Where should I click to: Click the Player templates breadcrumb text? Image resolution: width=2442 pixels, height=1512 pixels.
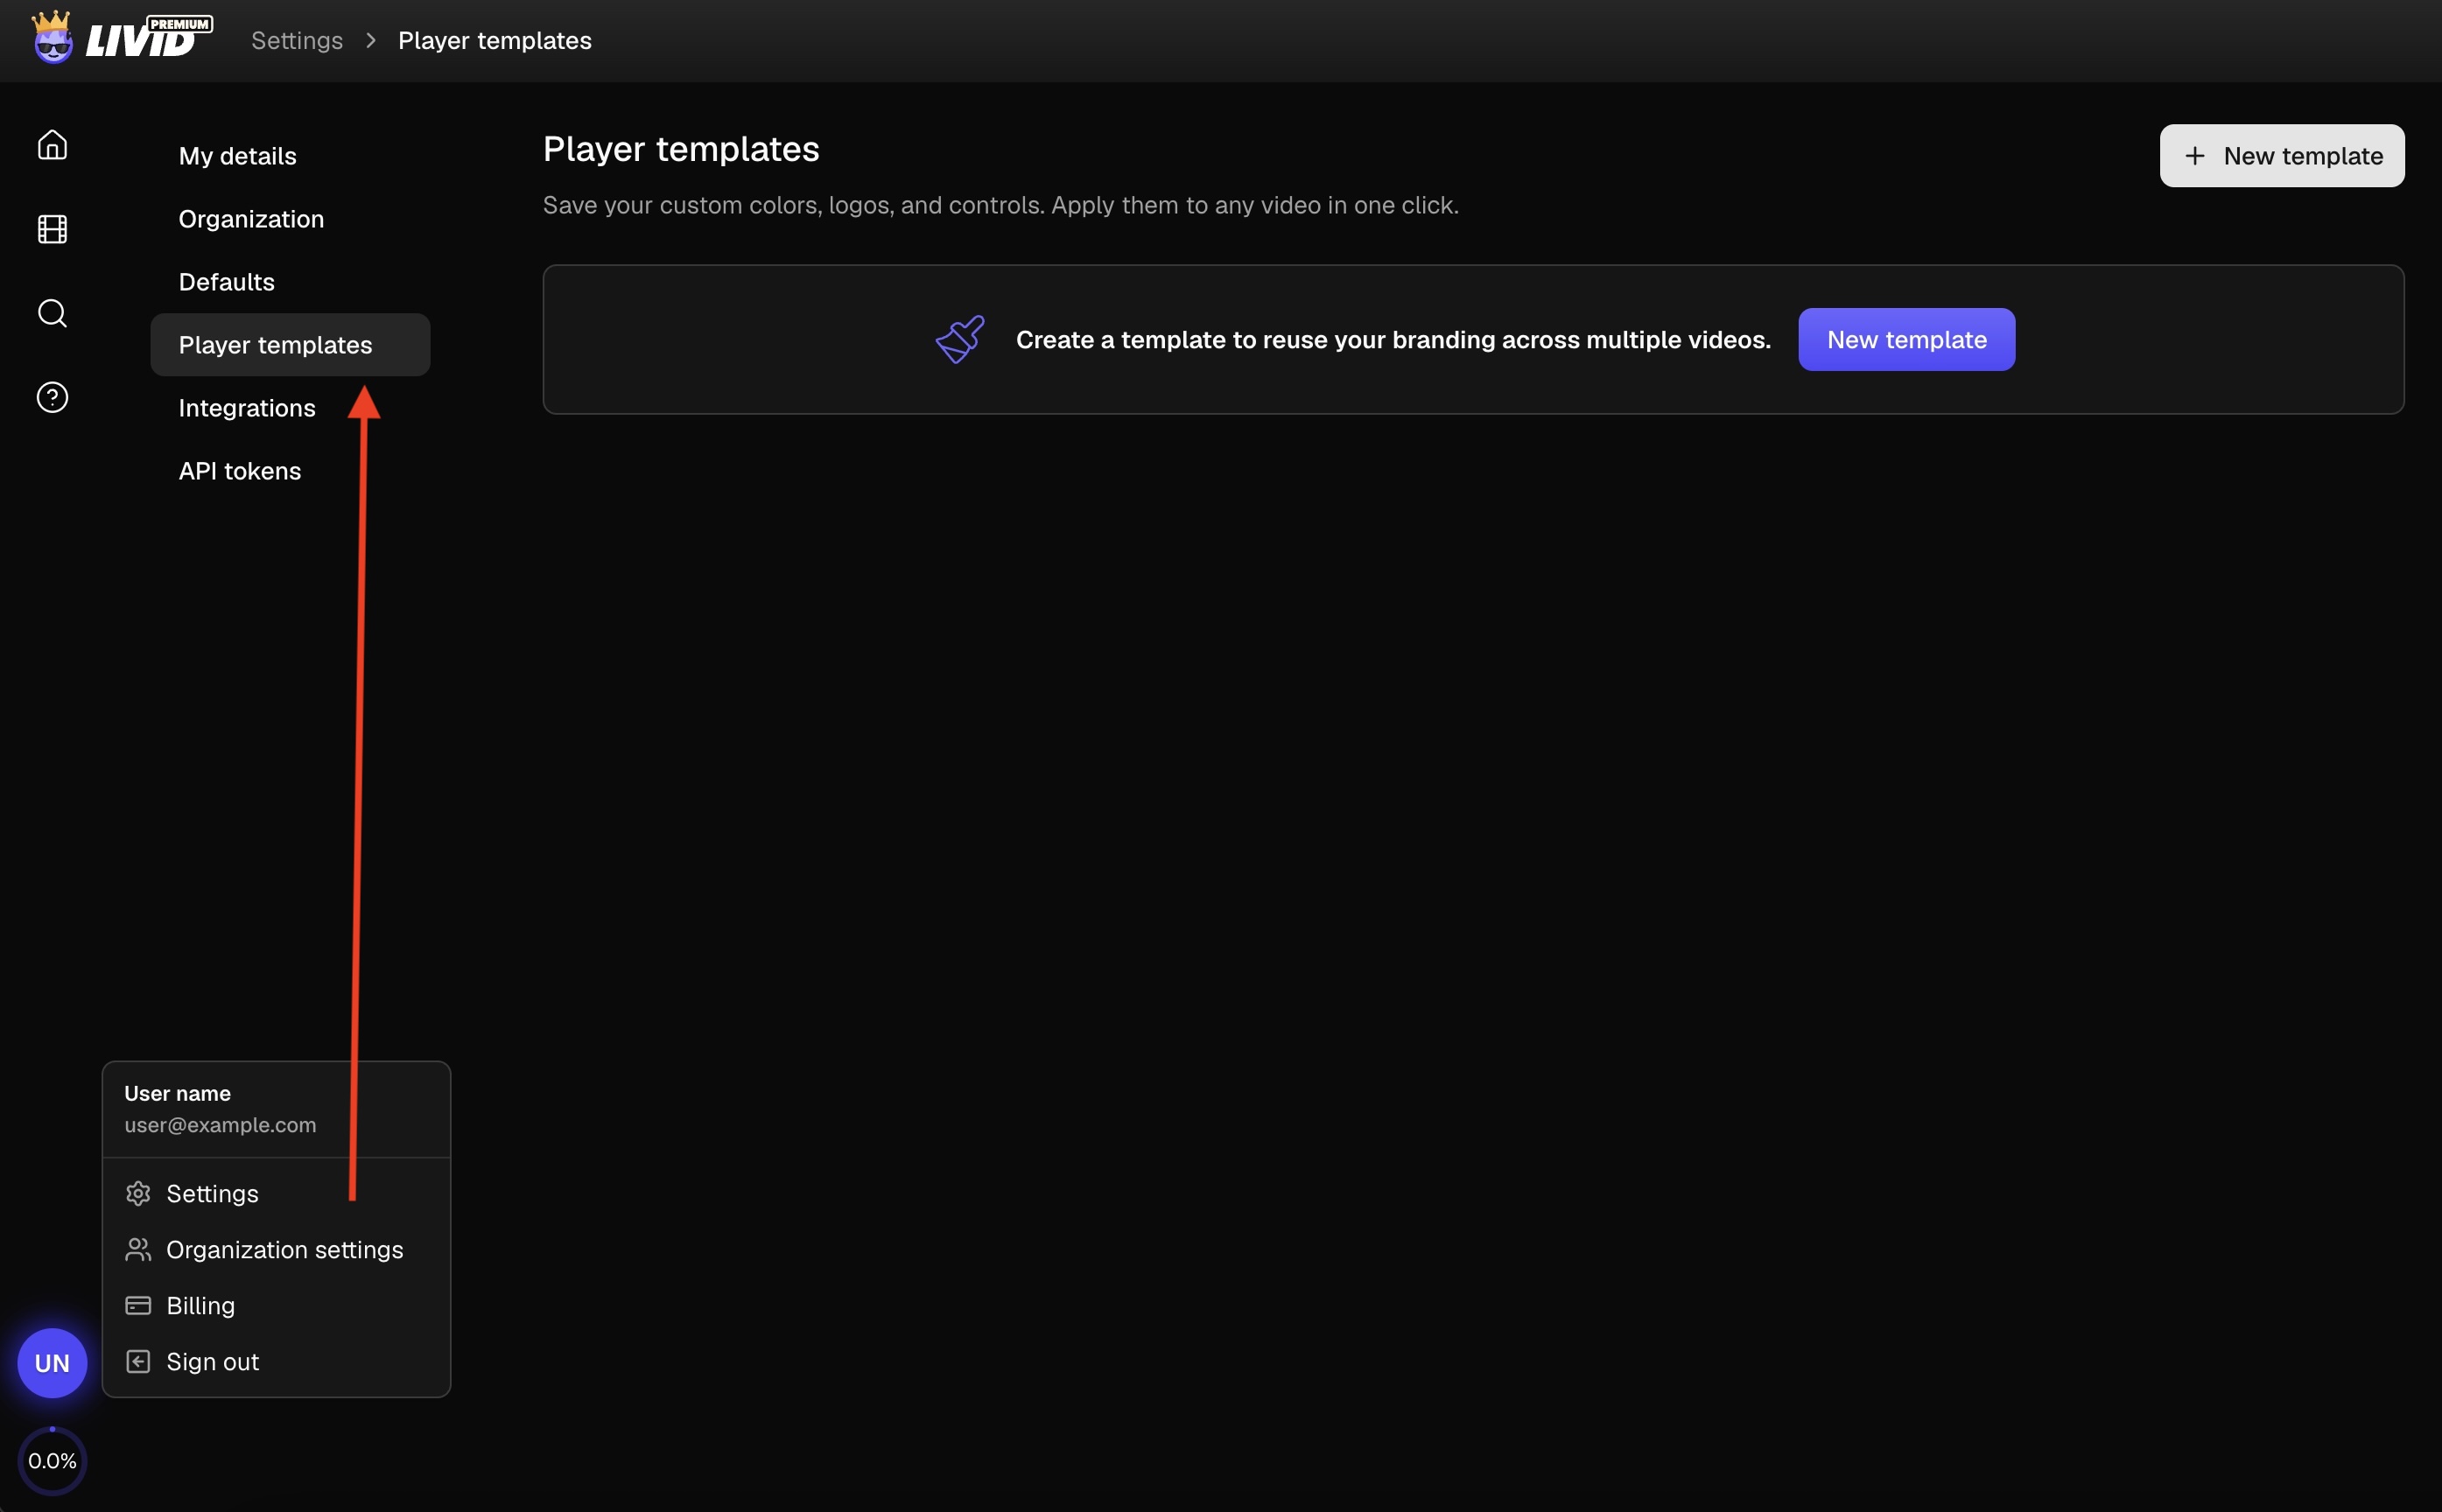tap(494, 41)
